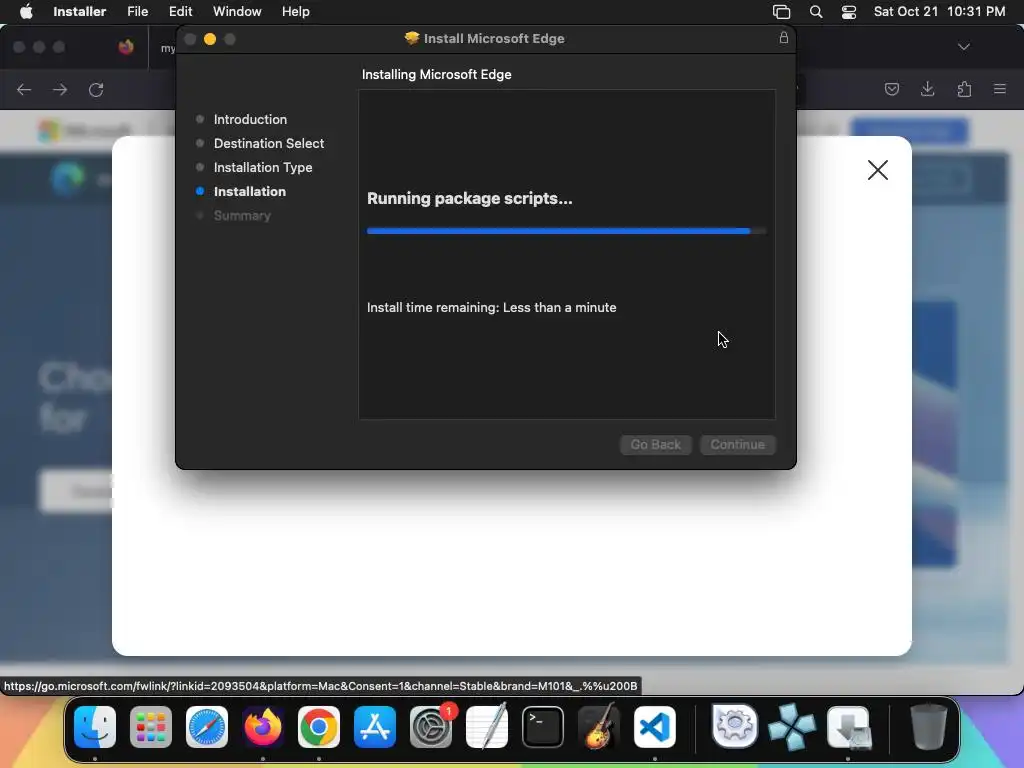1024x768 pixels.
Task: Go back in the Firefox window
Action: coord(24,89)
